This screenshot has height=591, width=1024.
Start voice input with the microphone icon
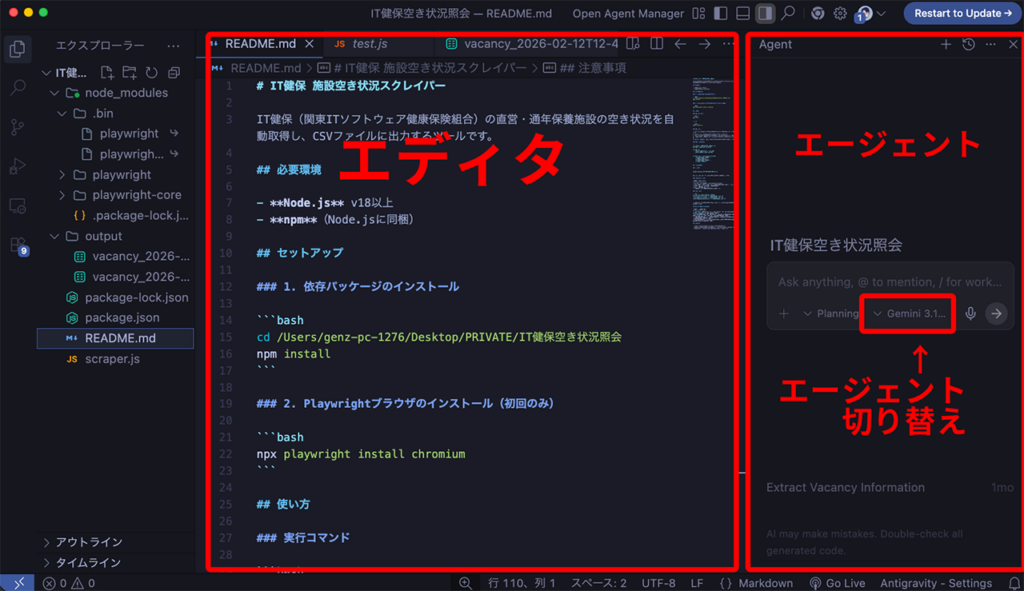(x=972, y=313)
